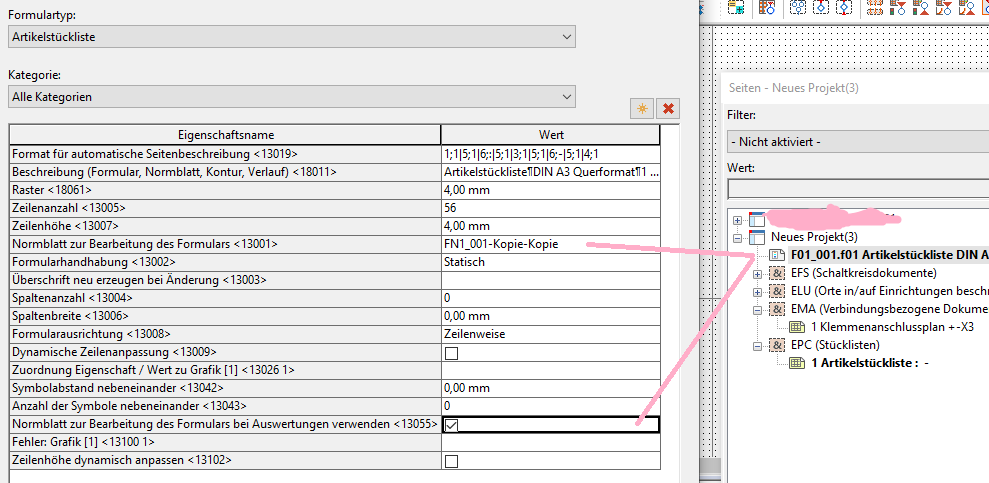The height and width of the screenshot is (483, 989).
Task: Open the Kategorie dropdown showing Alle Kategorien
Action: coord(292,97)
